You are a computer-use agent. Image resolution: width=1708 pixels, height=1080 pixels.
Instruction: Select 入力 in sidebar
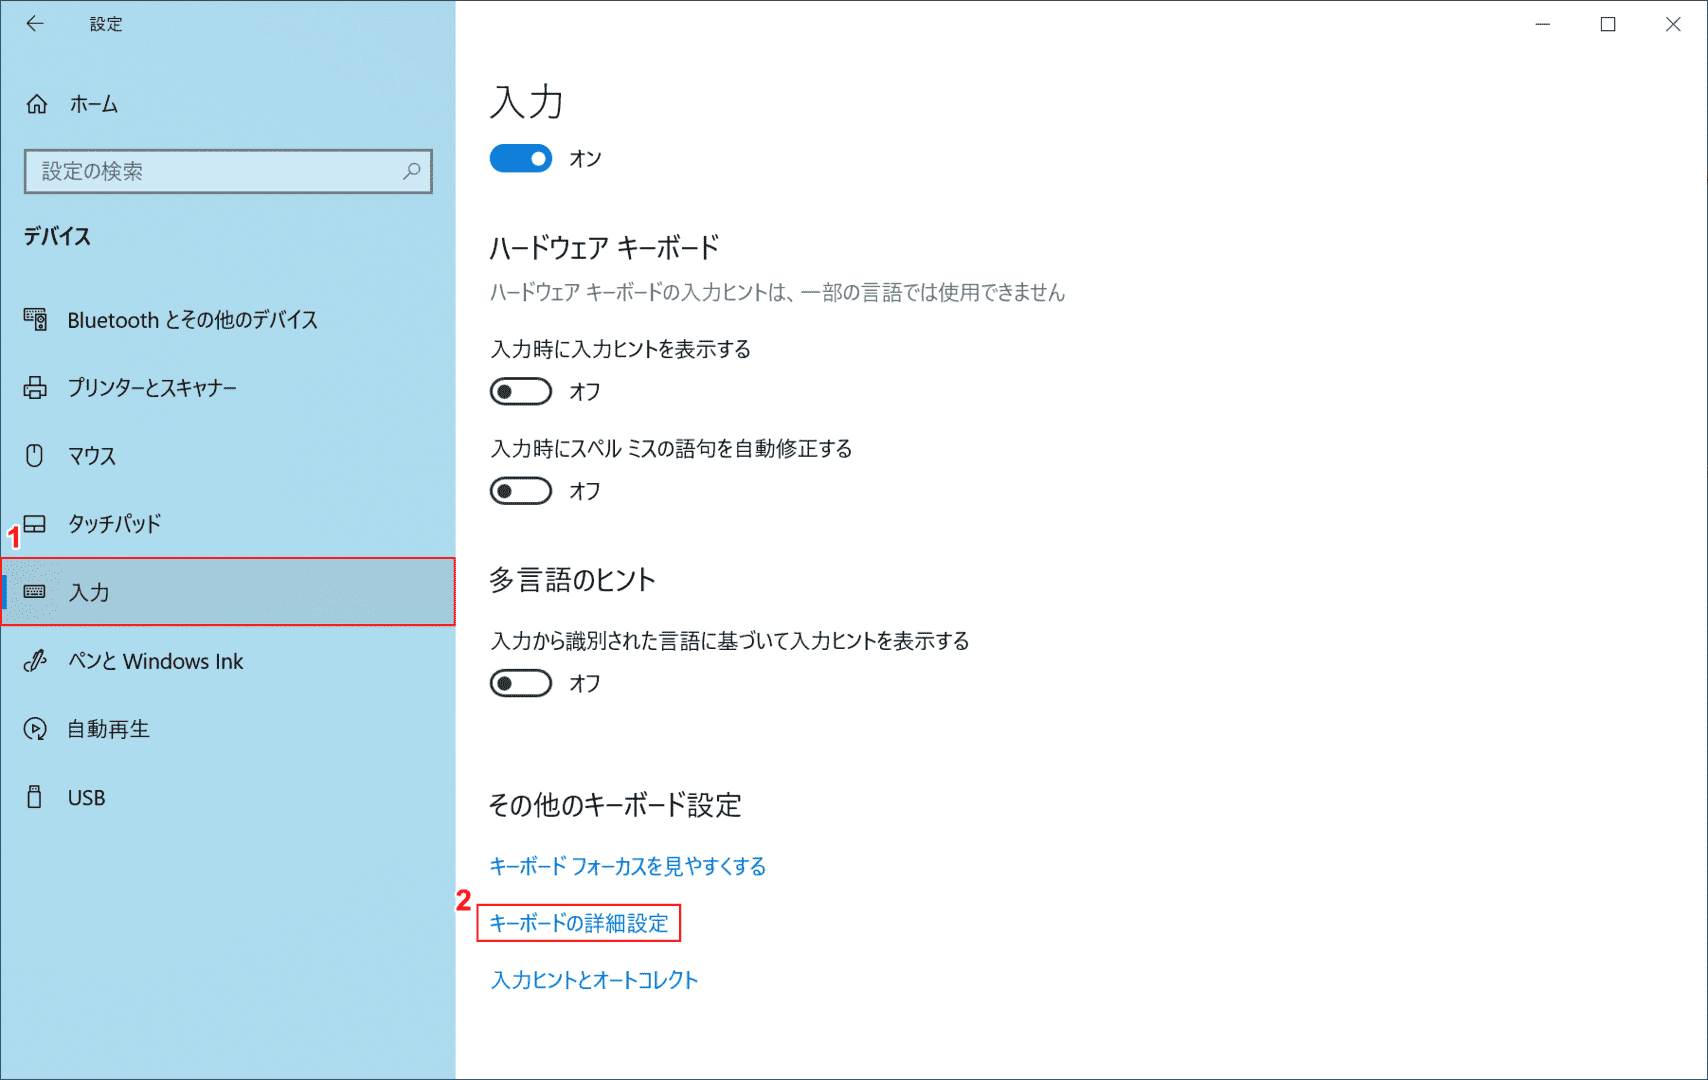pyautogui.click(x=228, y=592)
